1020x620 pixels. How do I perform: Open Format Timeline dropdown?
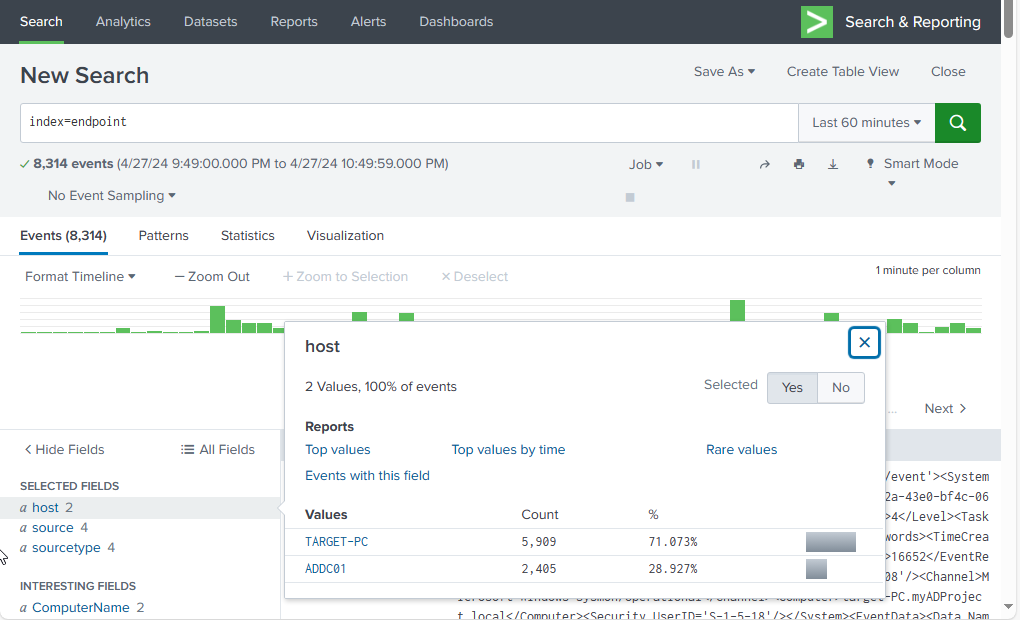point(80,276)
